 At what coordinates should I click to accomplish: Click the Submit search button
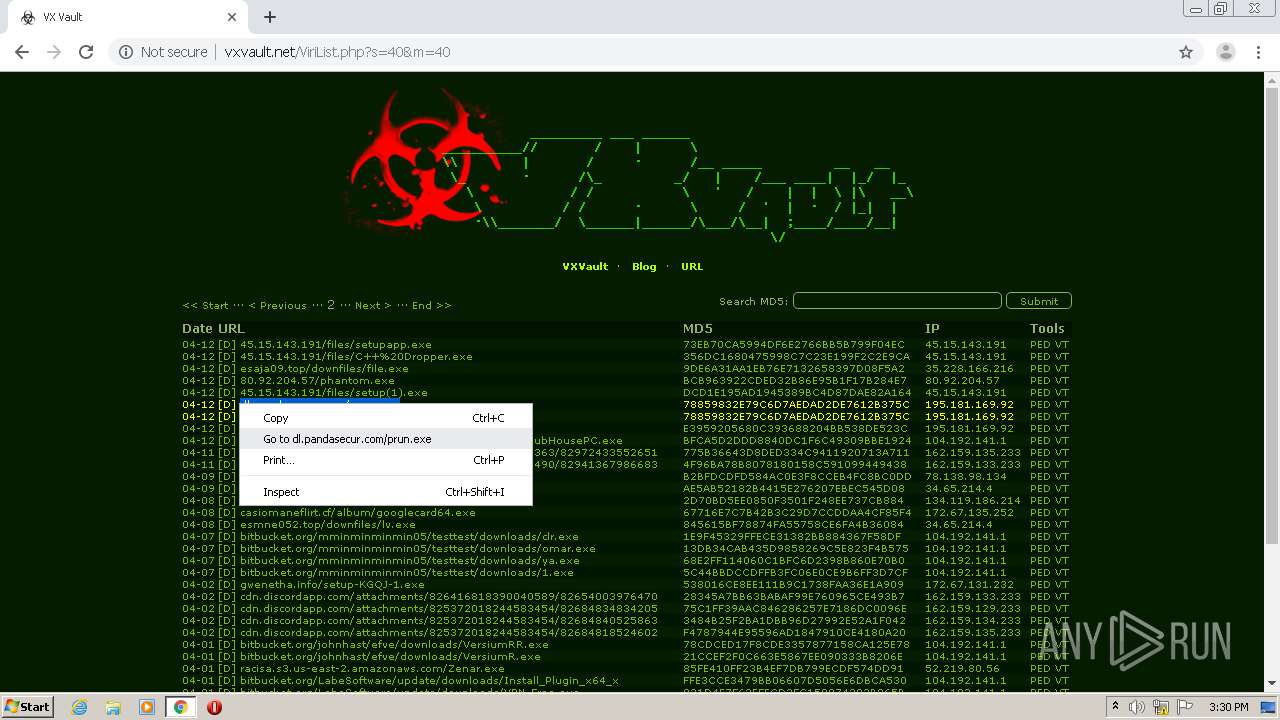[1039, 301]
